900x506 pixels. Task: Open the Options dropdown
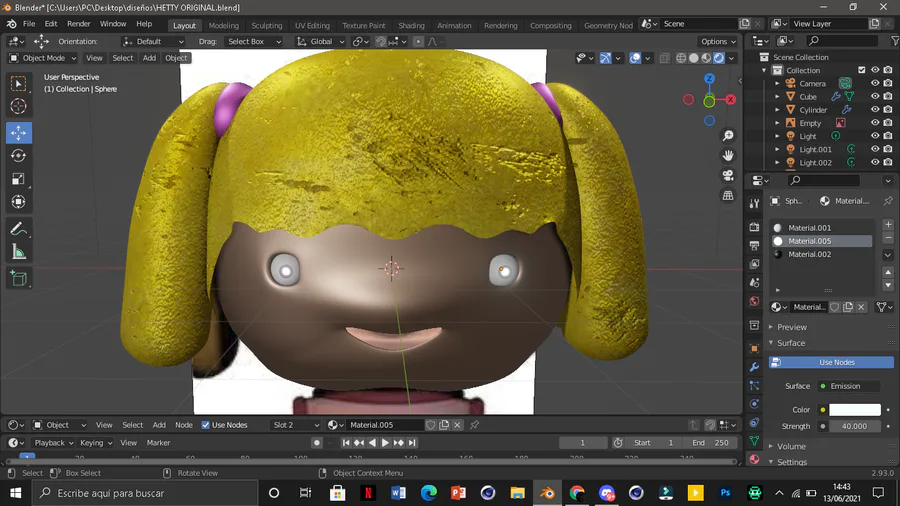[x=718, y=41]
